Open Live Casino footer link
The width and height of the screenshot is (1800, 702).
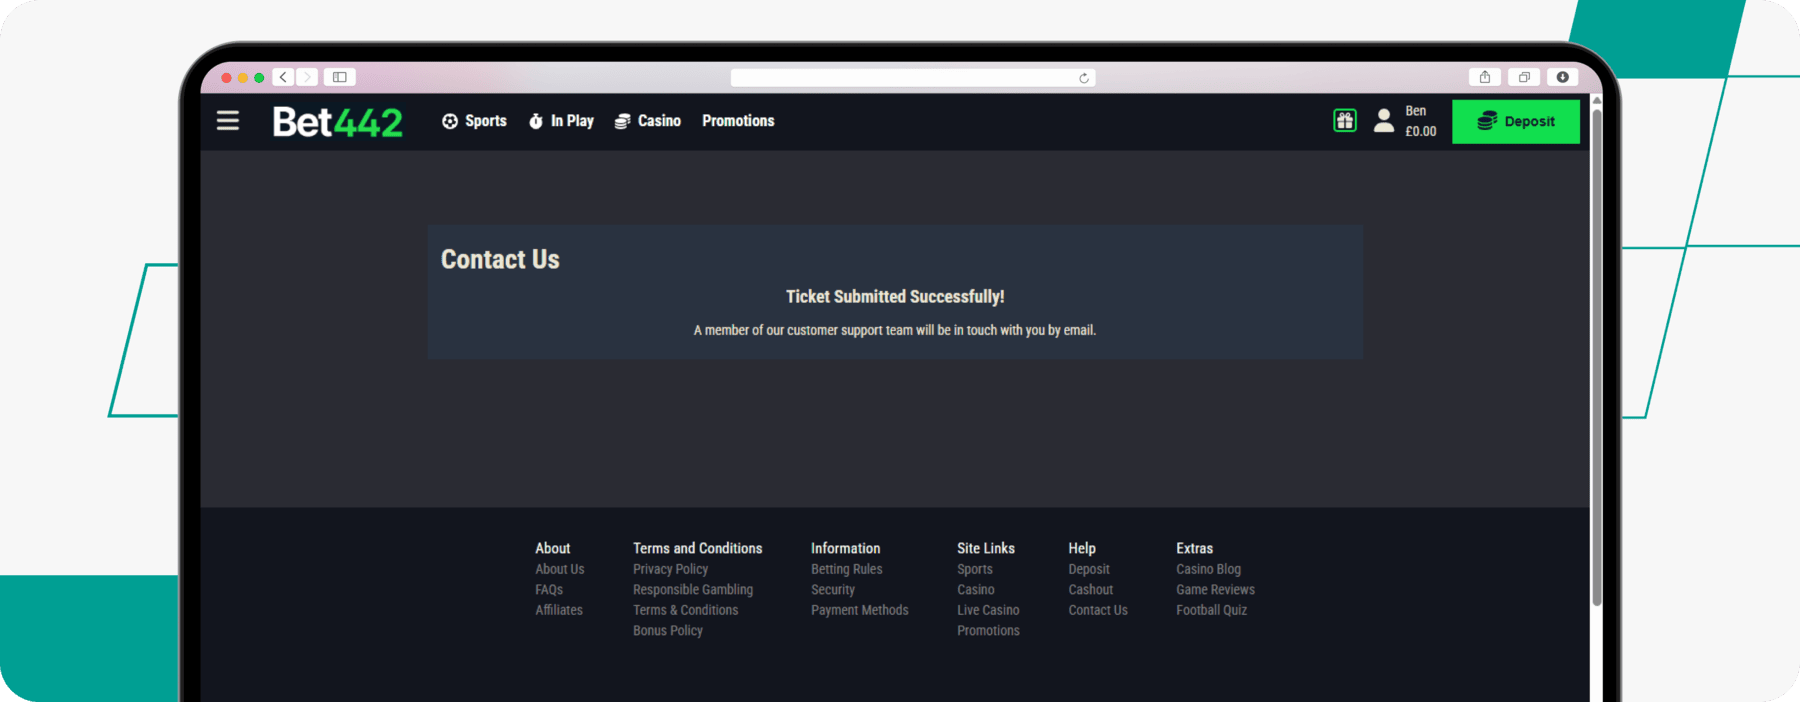988,610
